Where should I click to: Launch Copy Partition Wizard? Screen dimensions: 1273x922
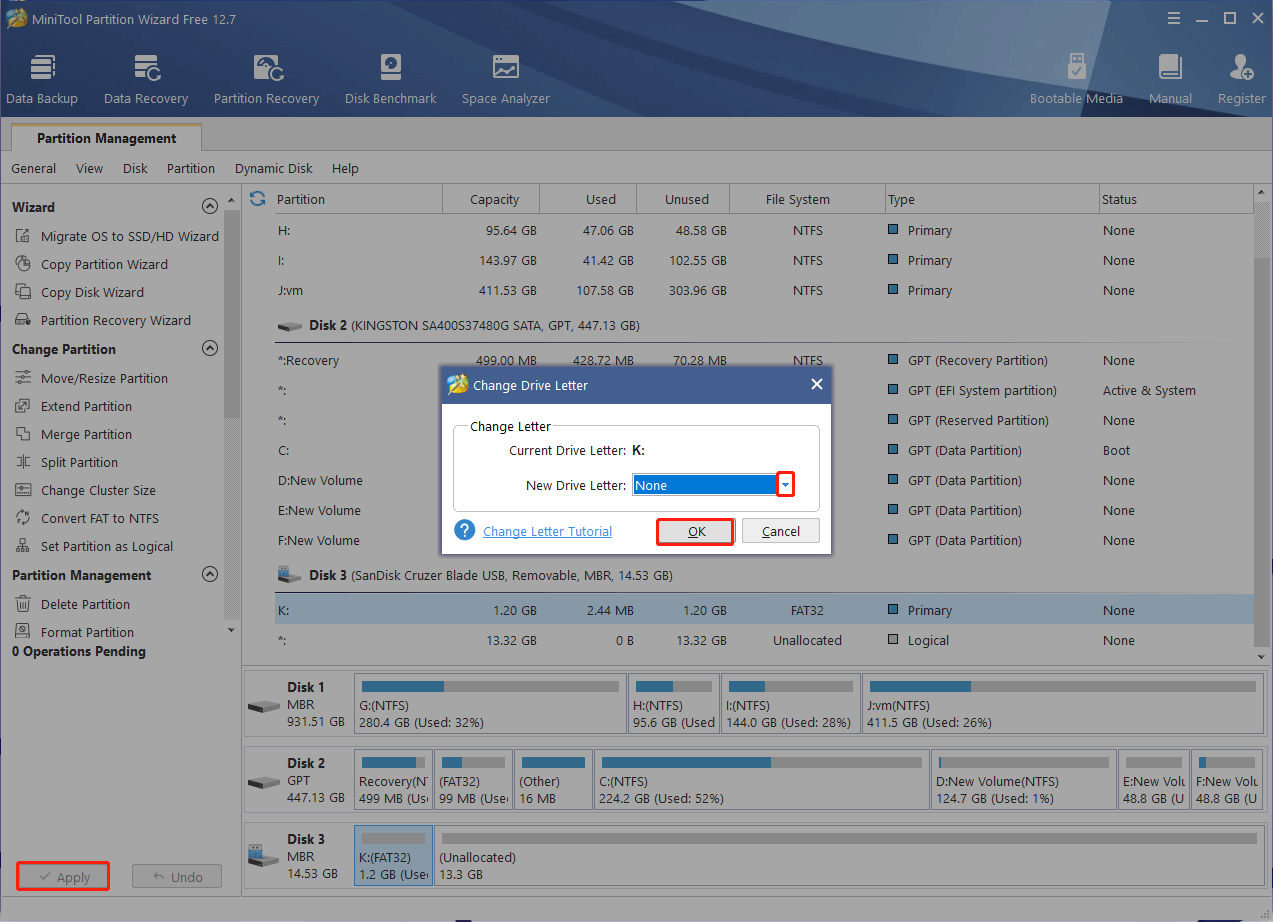click(92, 265)
